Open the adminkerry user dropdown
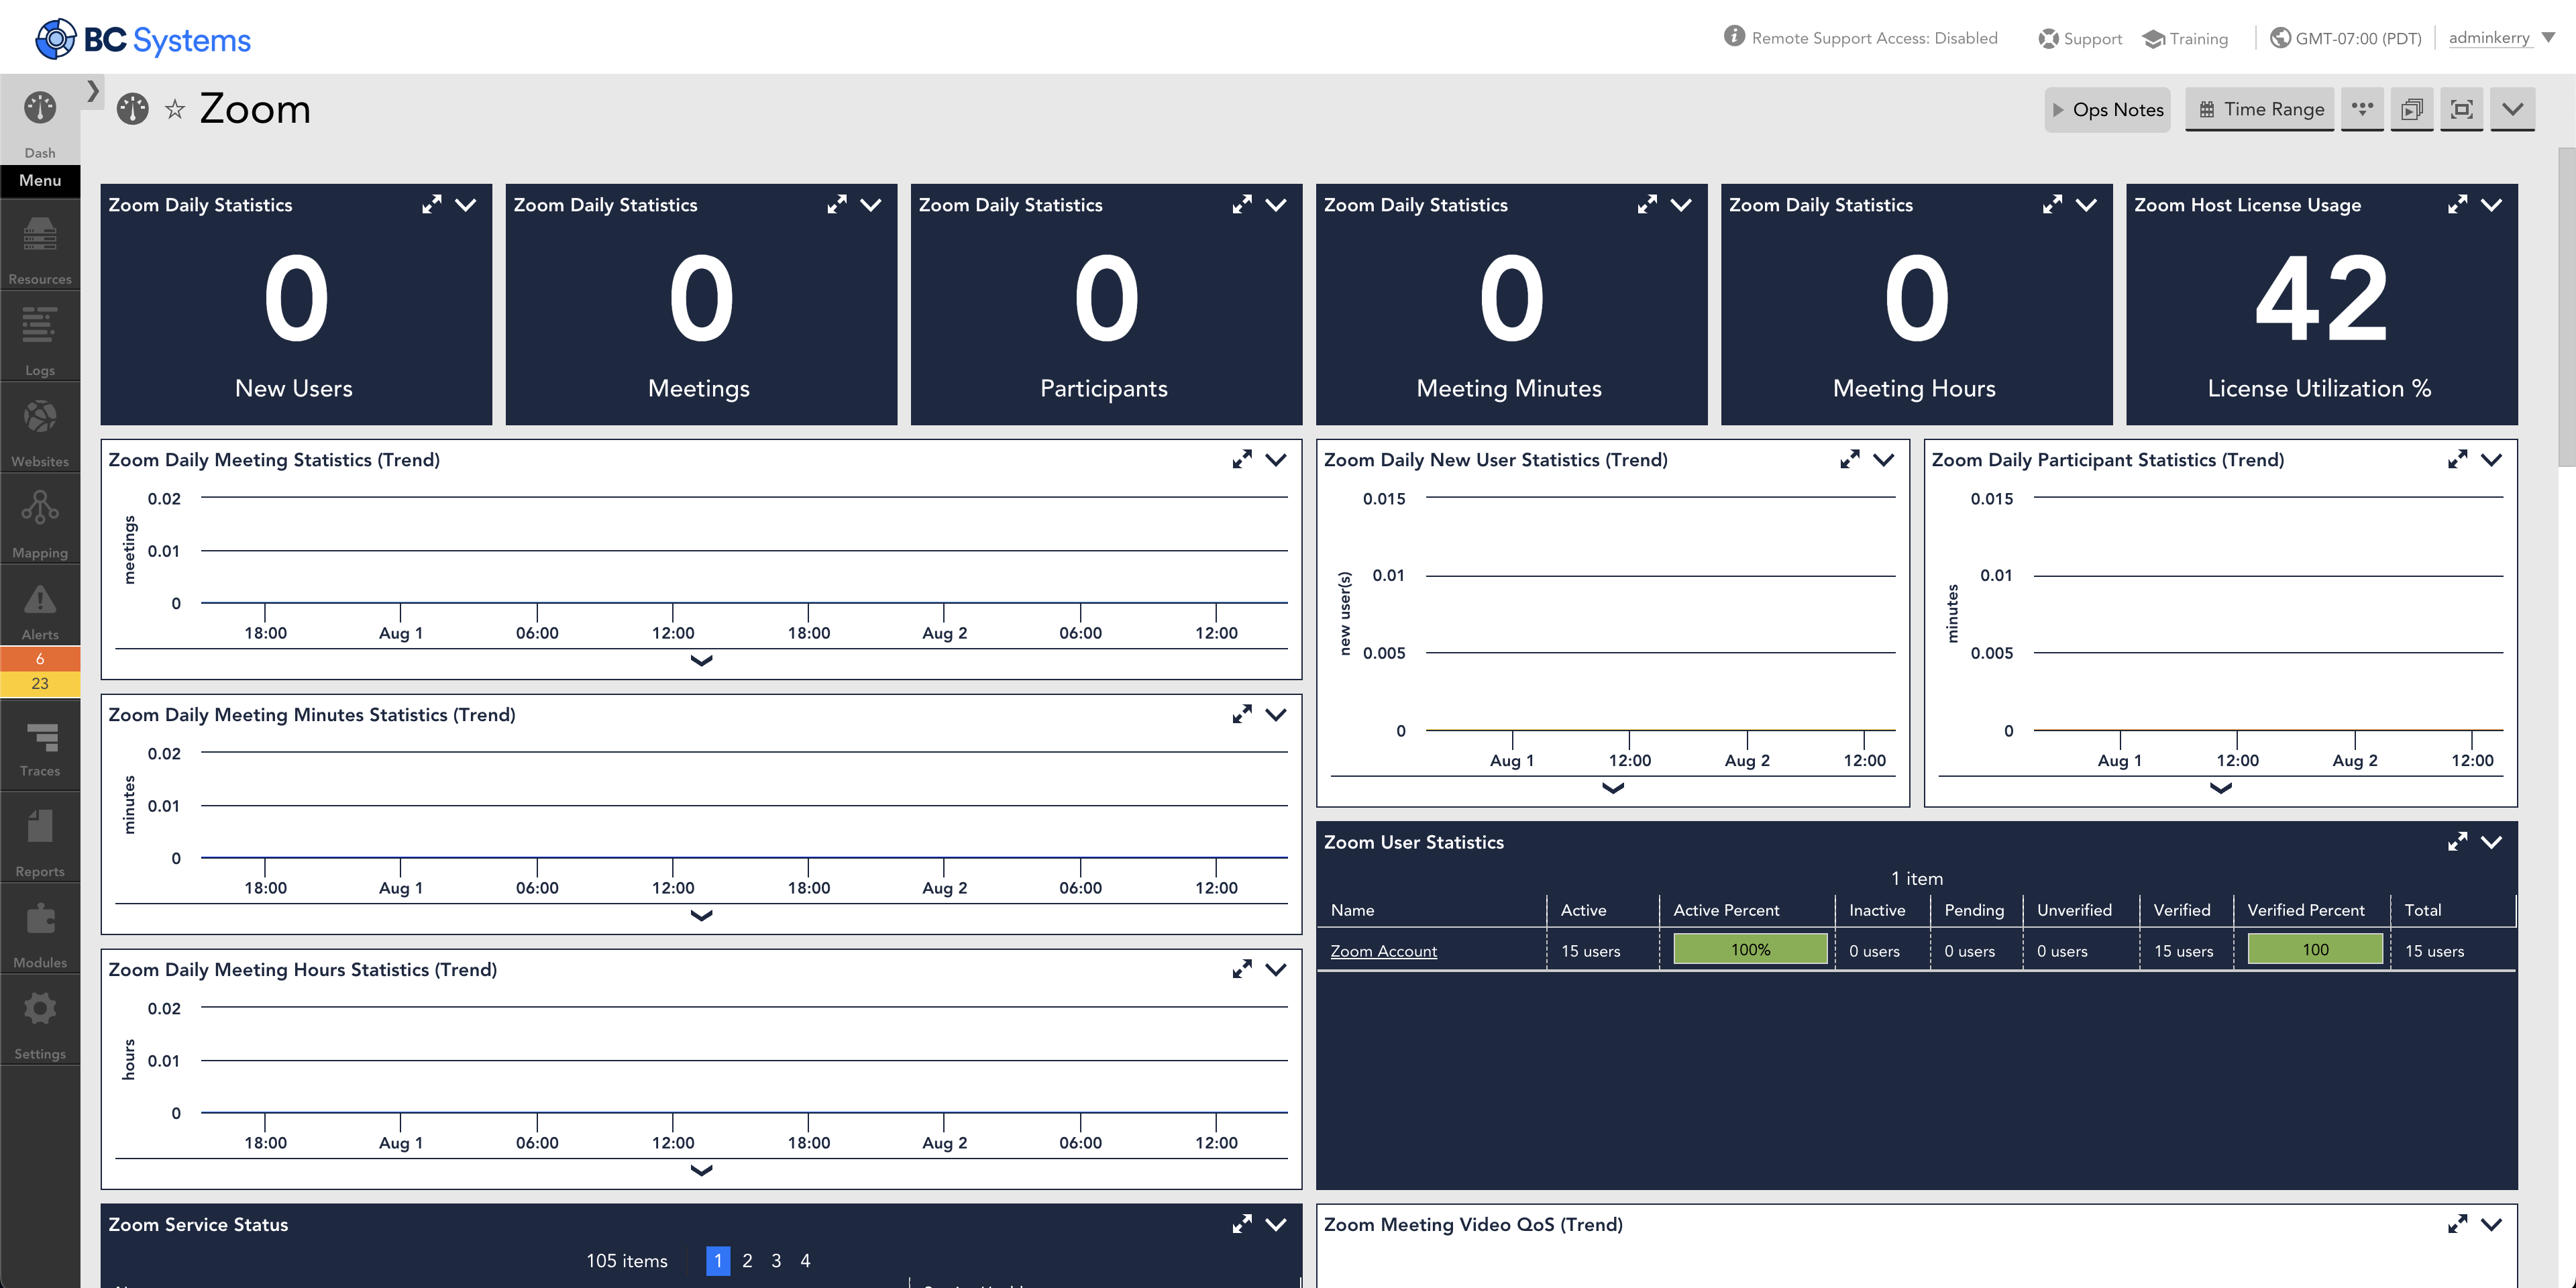Viewport: 2576px width, 1288px height. (2501, 38)
